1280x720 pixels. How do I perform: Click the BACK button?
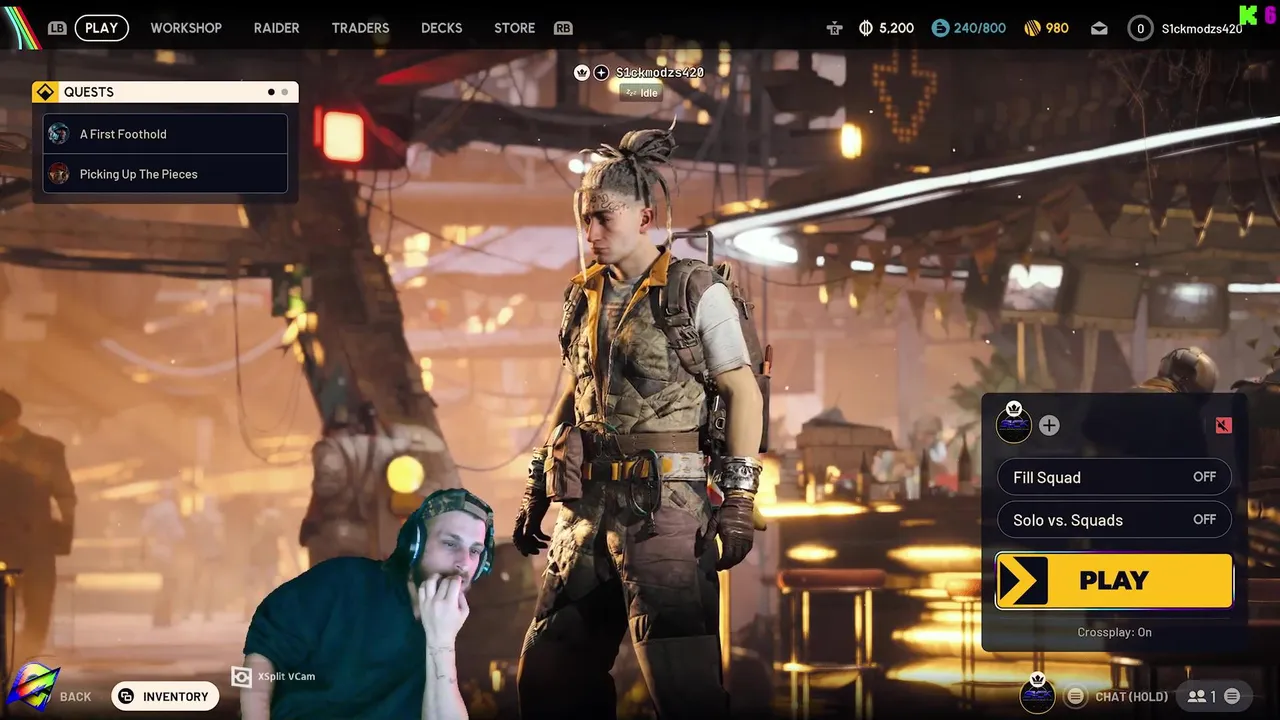(x=75, y=697)
